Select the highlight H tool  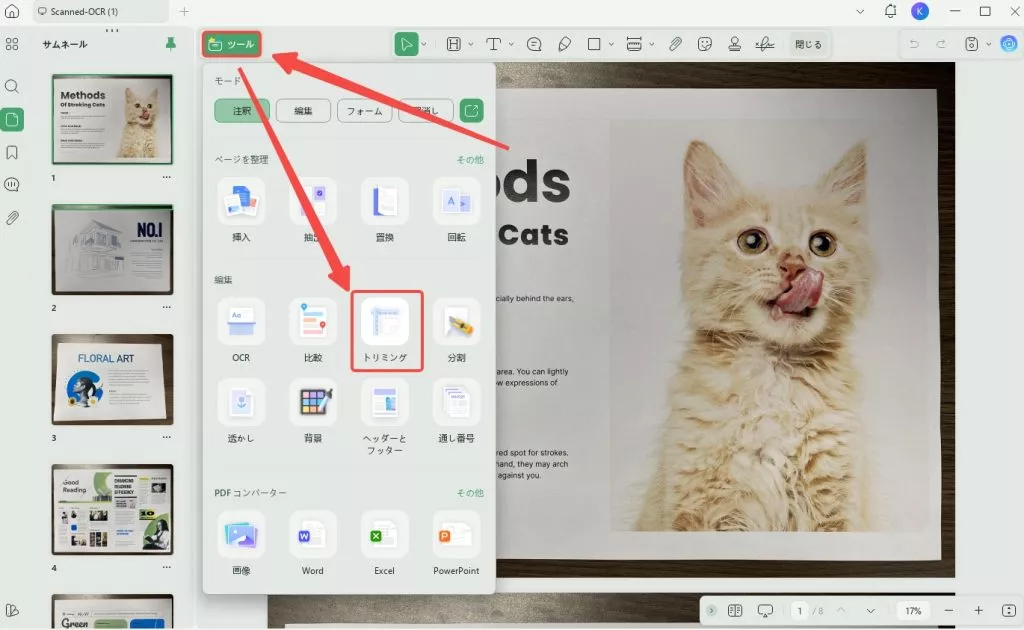point(453,44)
